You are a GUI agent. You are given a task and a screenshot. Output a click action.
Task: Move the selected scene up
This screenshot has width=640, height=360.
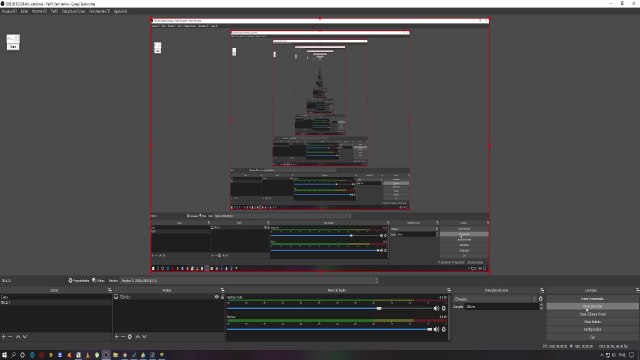[x=18, y=337]
